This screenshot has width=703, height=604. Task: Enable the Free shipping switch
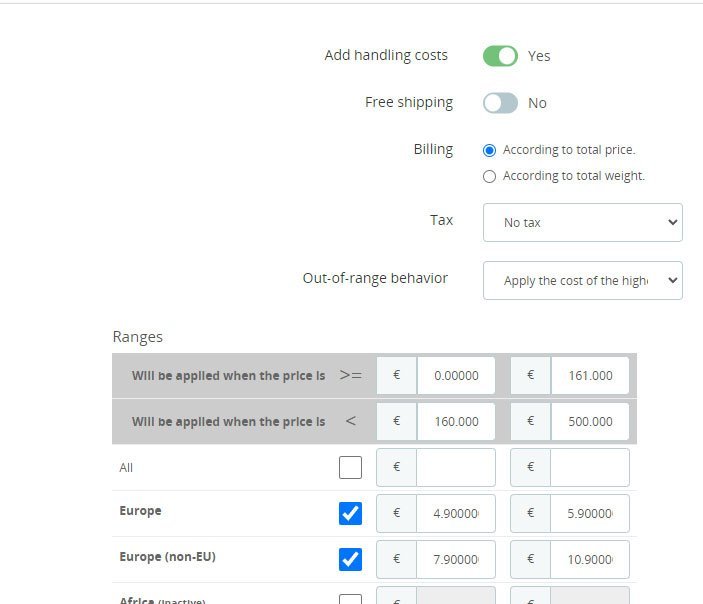[x=500, y=103]
